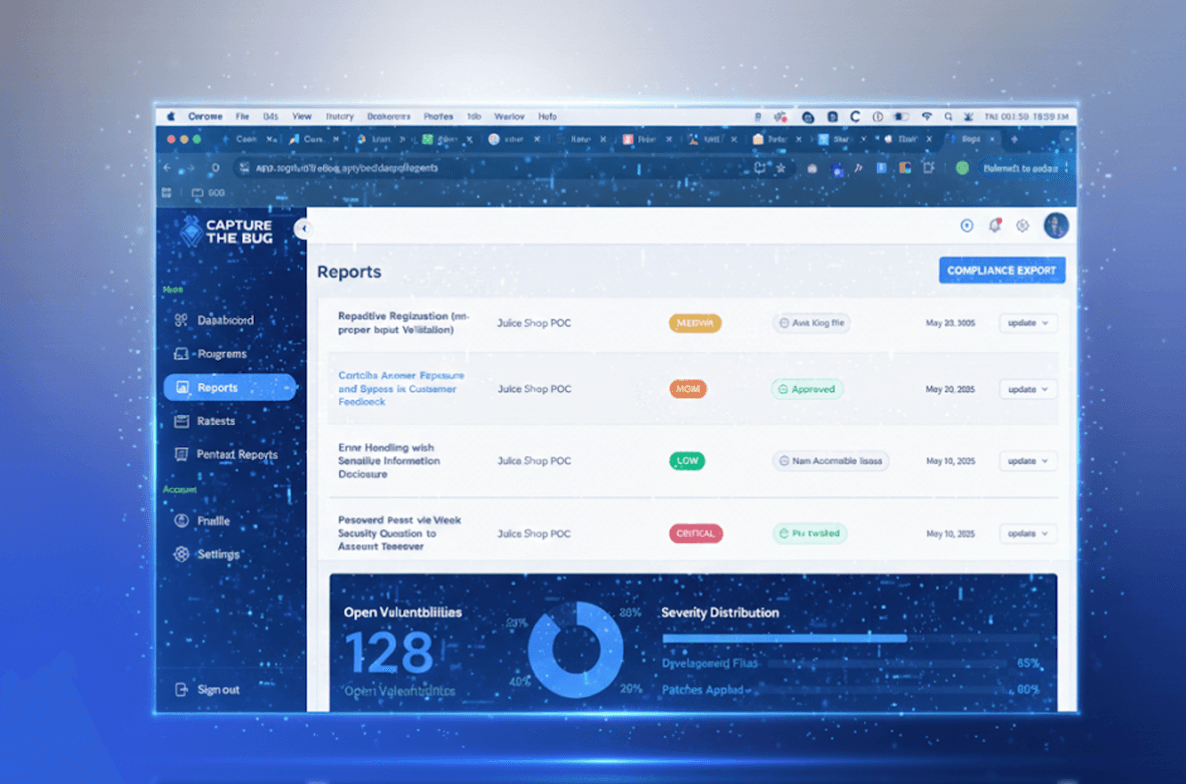1186x784 pixels.
Task: Click the Dashboard sidebar icon
Action: pos(181,320)
